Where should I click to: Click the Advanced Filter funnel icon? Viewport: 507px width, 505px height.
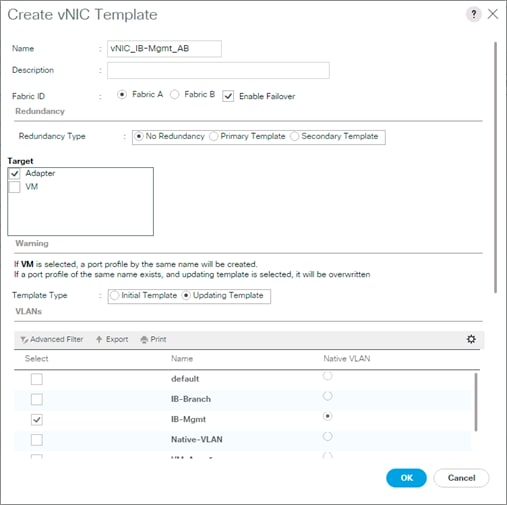click(x=24, y=340)
